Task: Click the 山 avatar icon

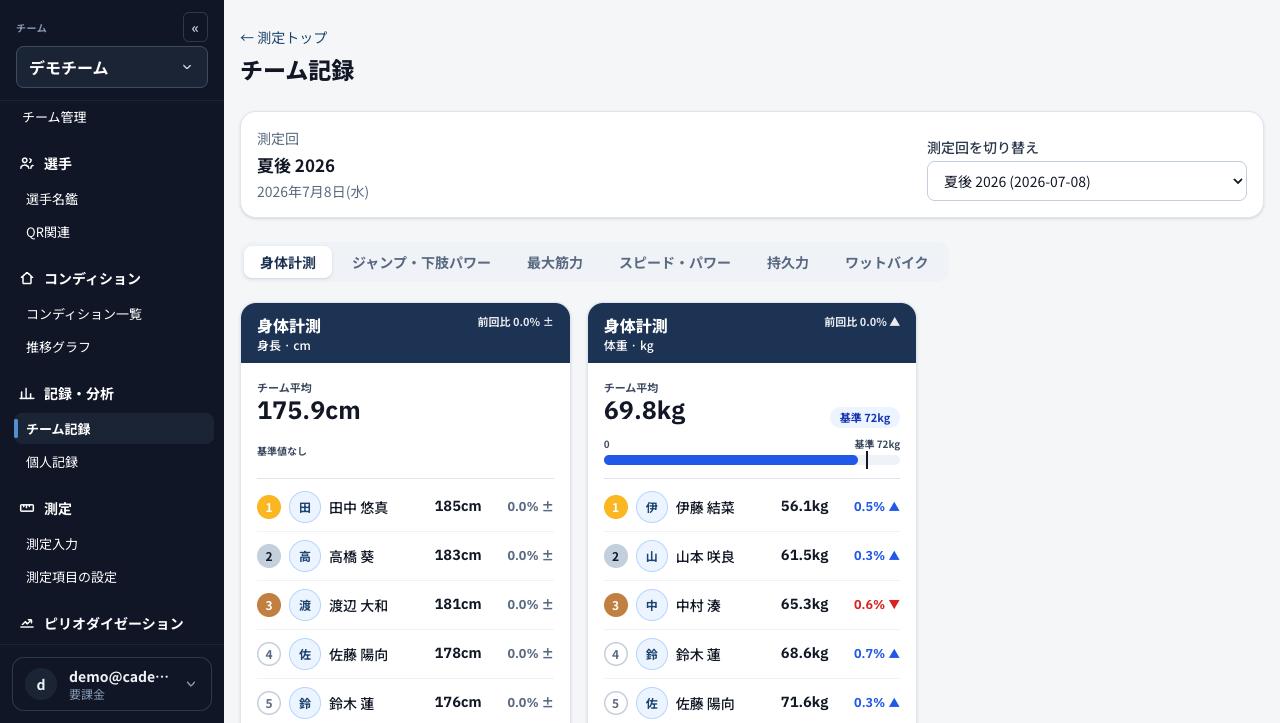Action: click(652, 556)
